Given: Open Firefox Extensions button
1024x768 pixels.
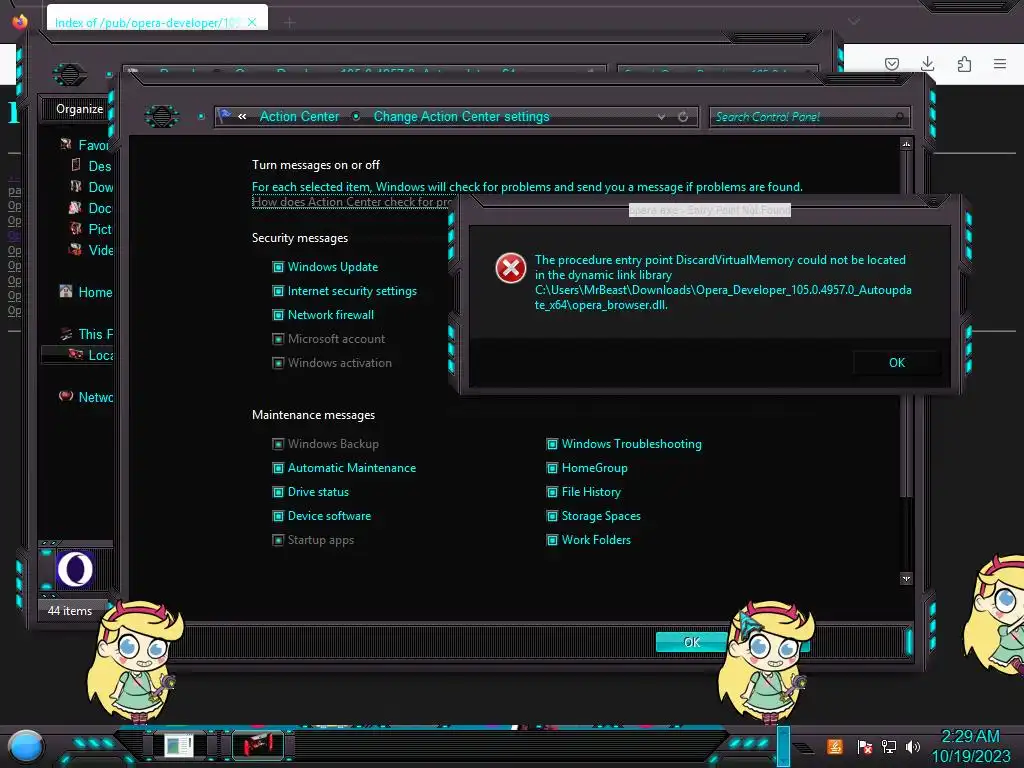Looking at the screenshot, I should (x=964, y=63).
